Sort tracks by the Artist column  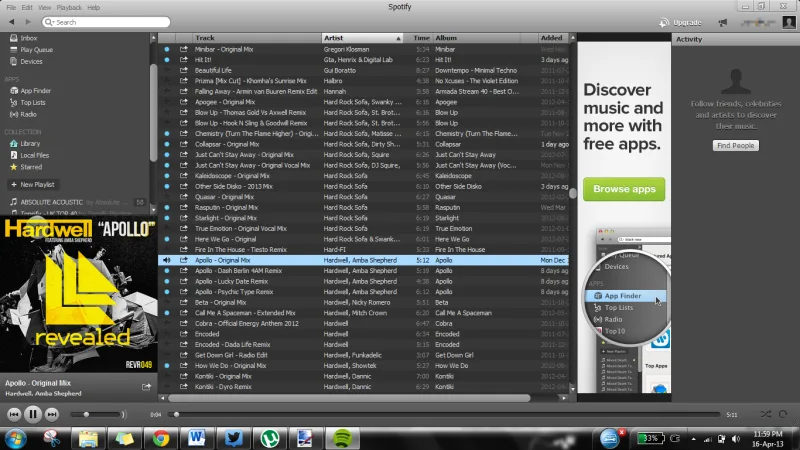point(364,37)
